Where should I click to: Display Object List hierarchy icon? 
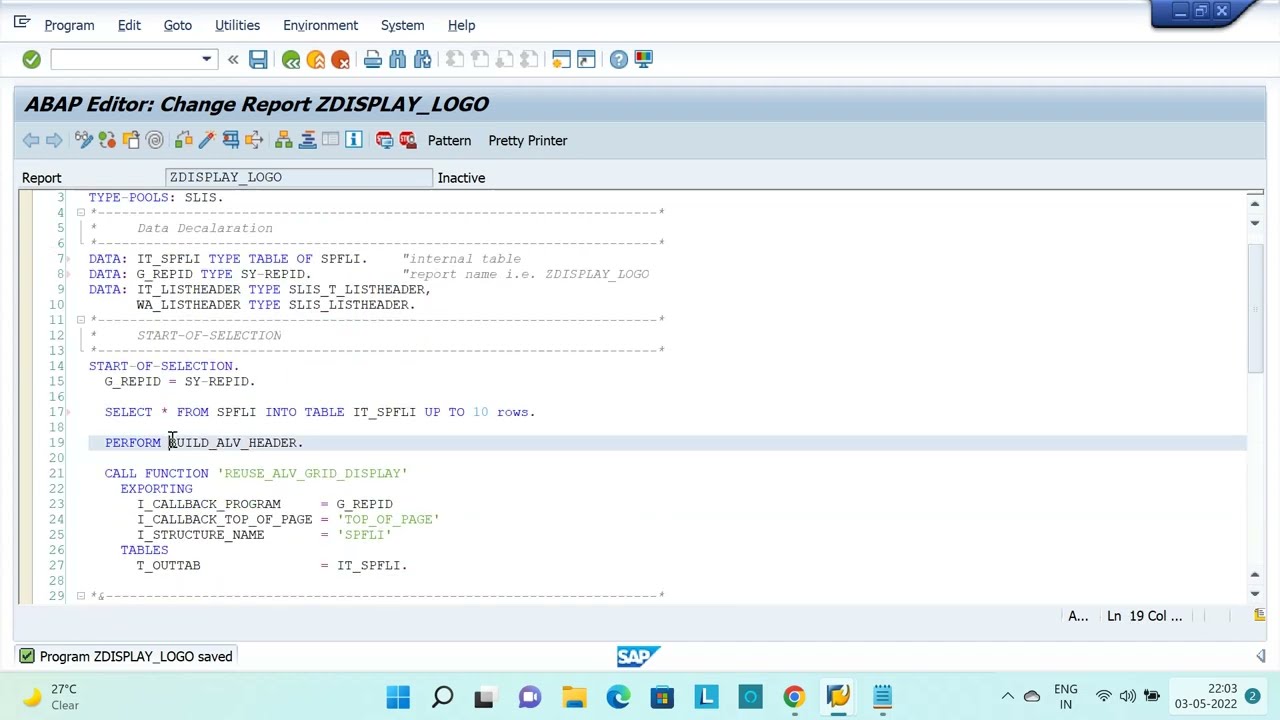[x=284, y=140]
